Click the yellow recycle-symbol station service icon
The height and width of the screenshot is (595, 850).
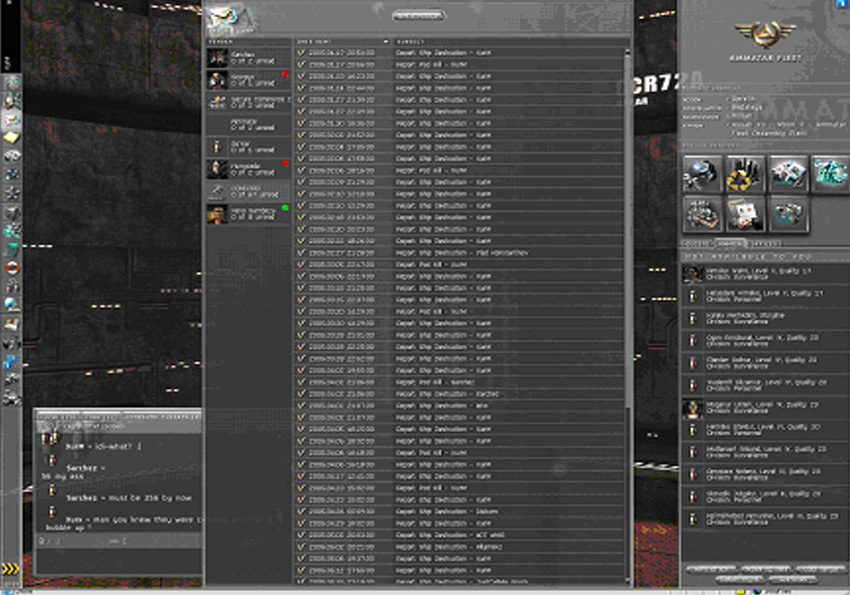coord(745,174)
